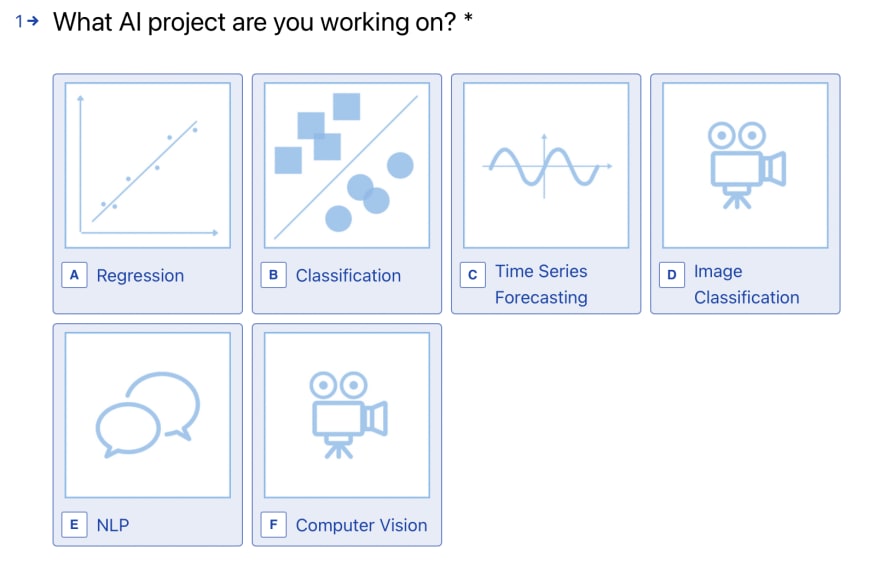Choose the Time Series Forecasting label
This screenshot has height=563, width=880.
541,284
